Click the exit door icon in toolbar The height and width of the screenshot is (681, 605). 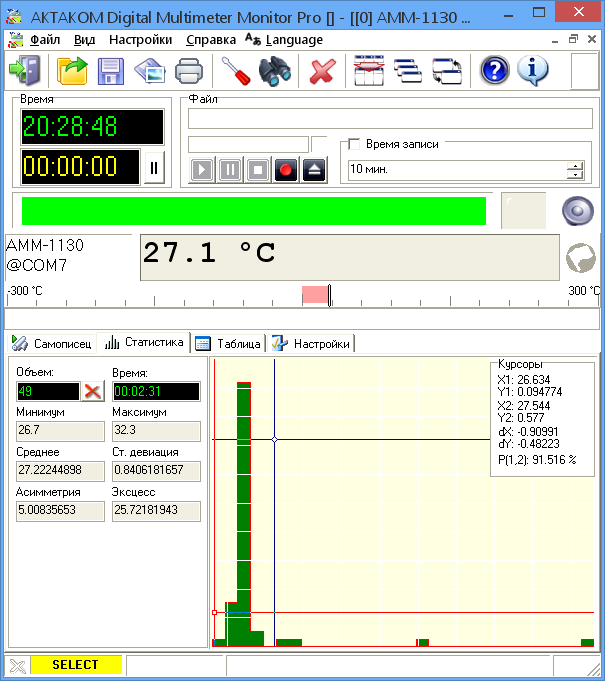(25, 70)
